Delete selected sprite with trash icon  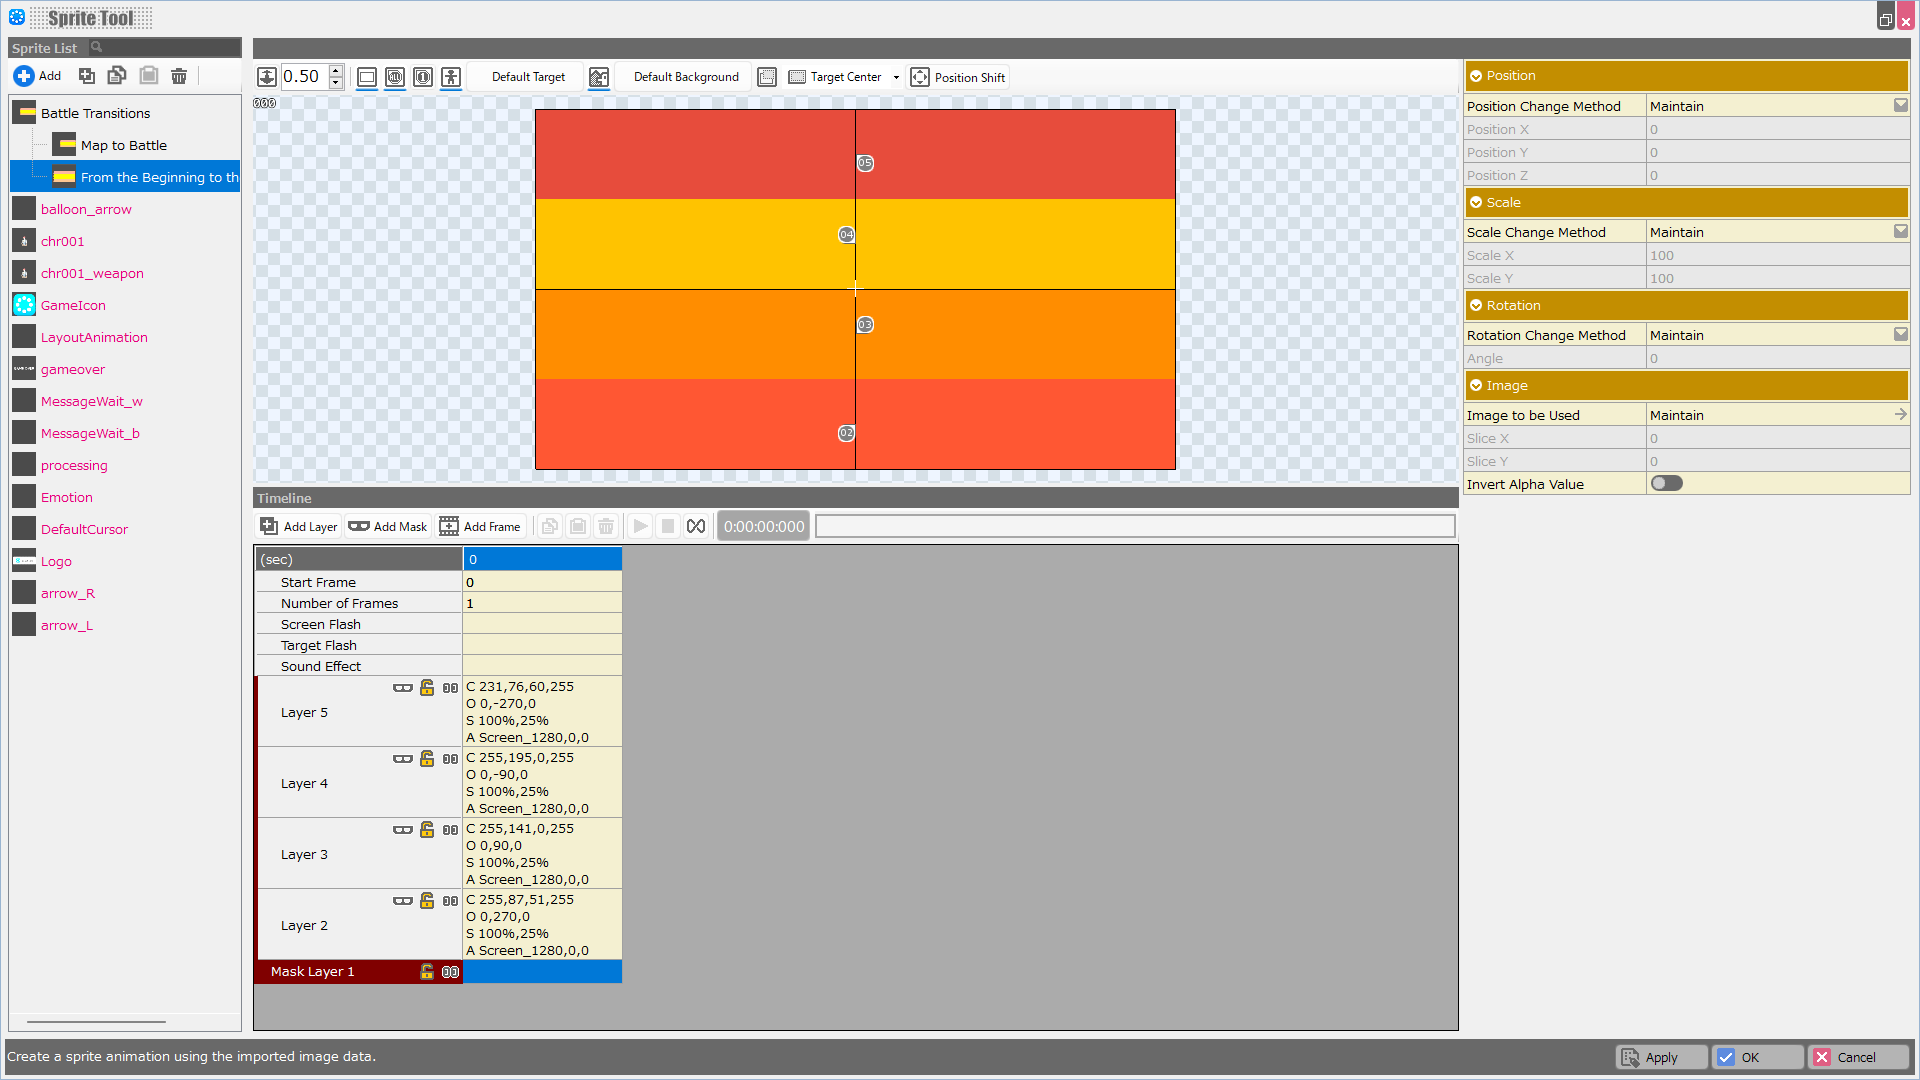click(x=179, y=76)
